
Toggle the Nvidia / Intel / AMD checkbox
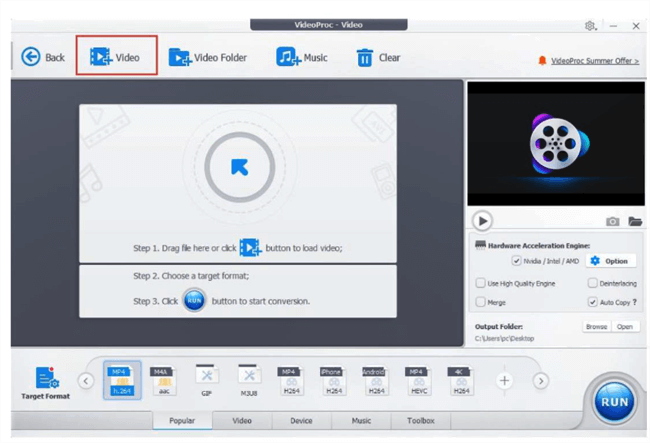(x=516, y=261)
